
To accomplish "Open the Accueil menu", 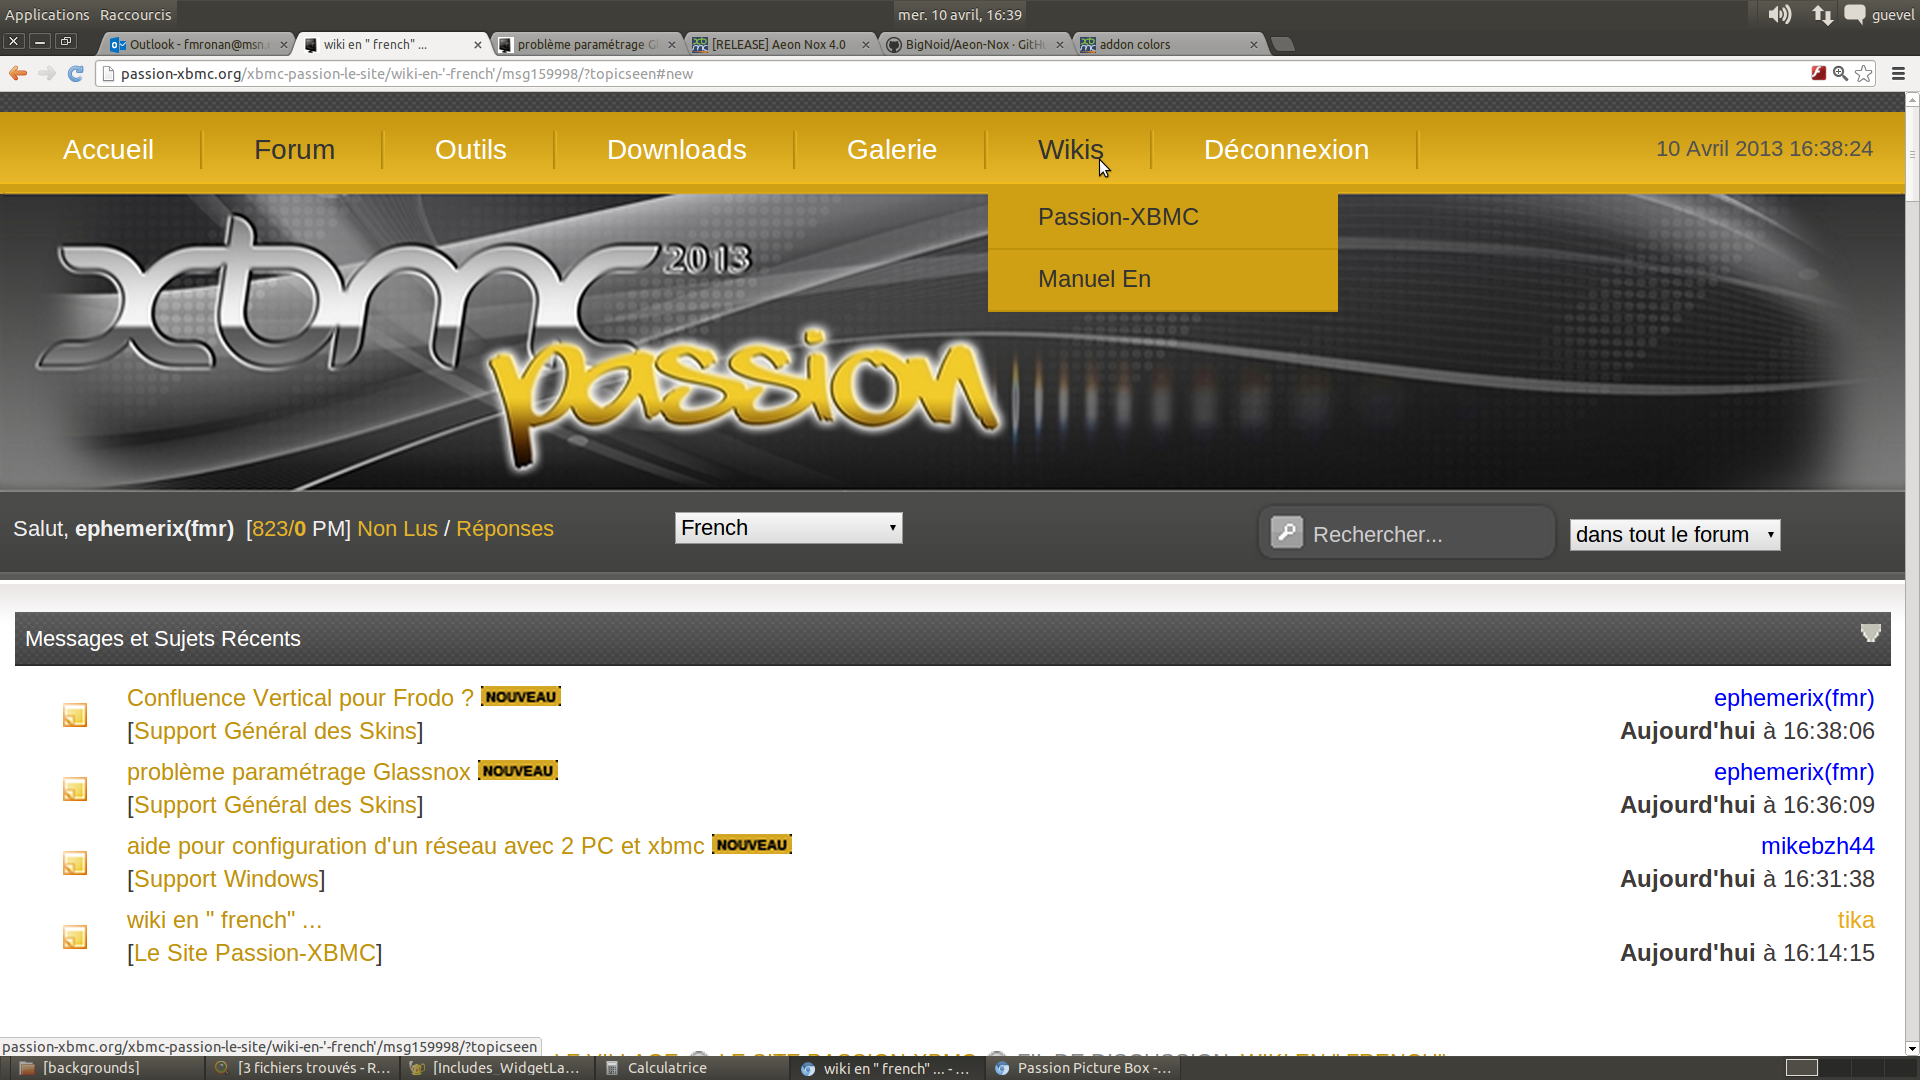I will click(x=108, y=150).
